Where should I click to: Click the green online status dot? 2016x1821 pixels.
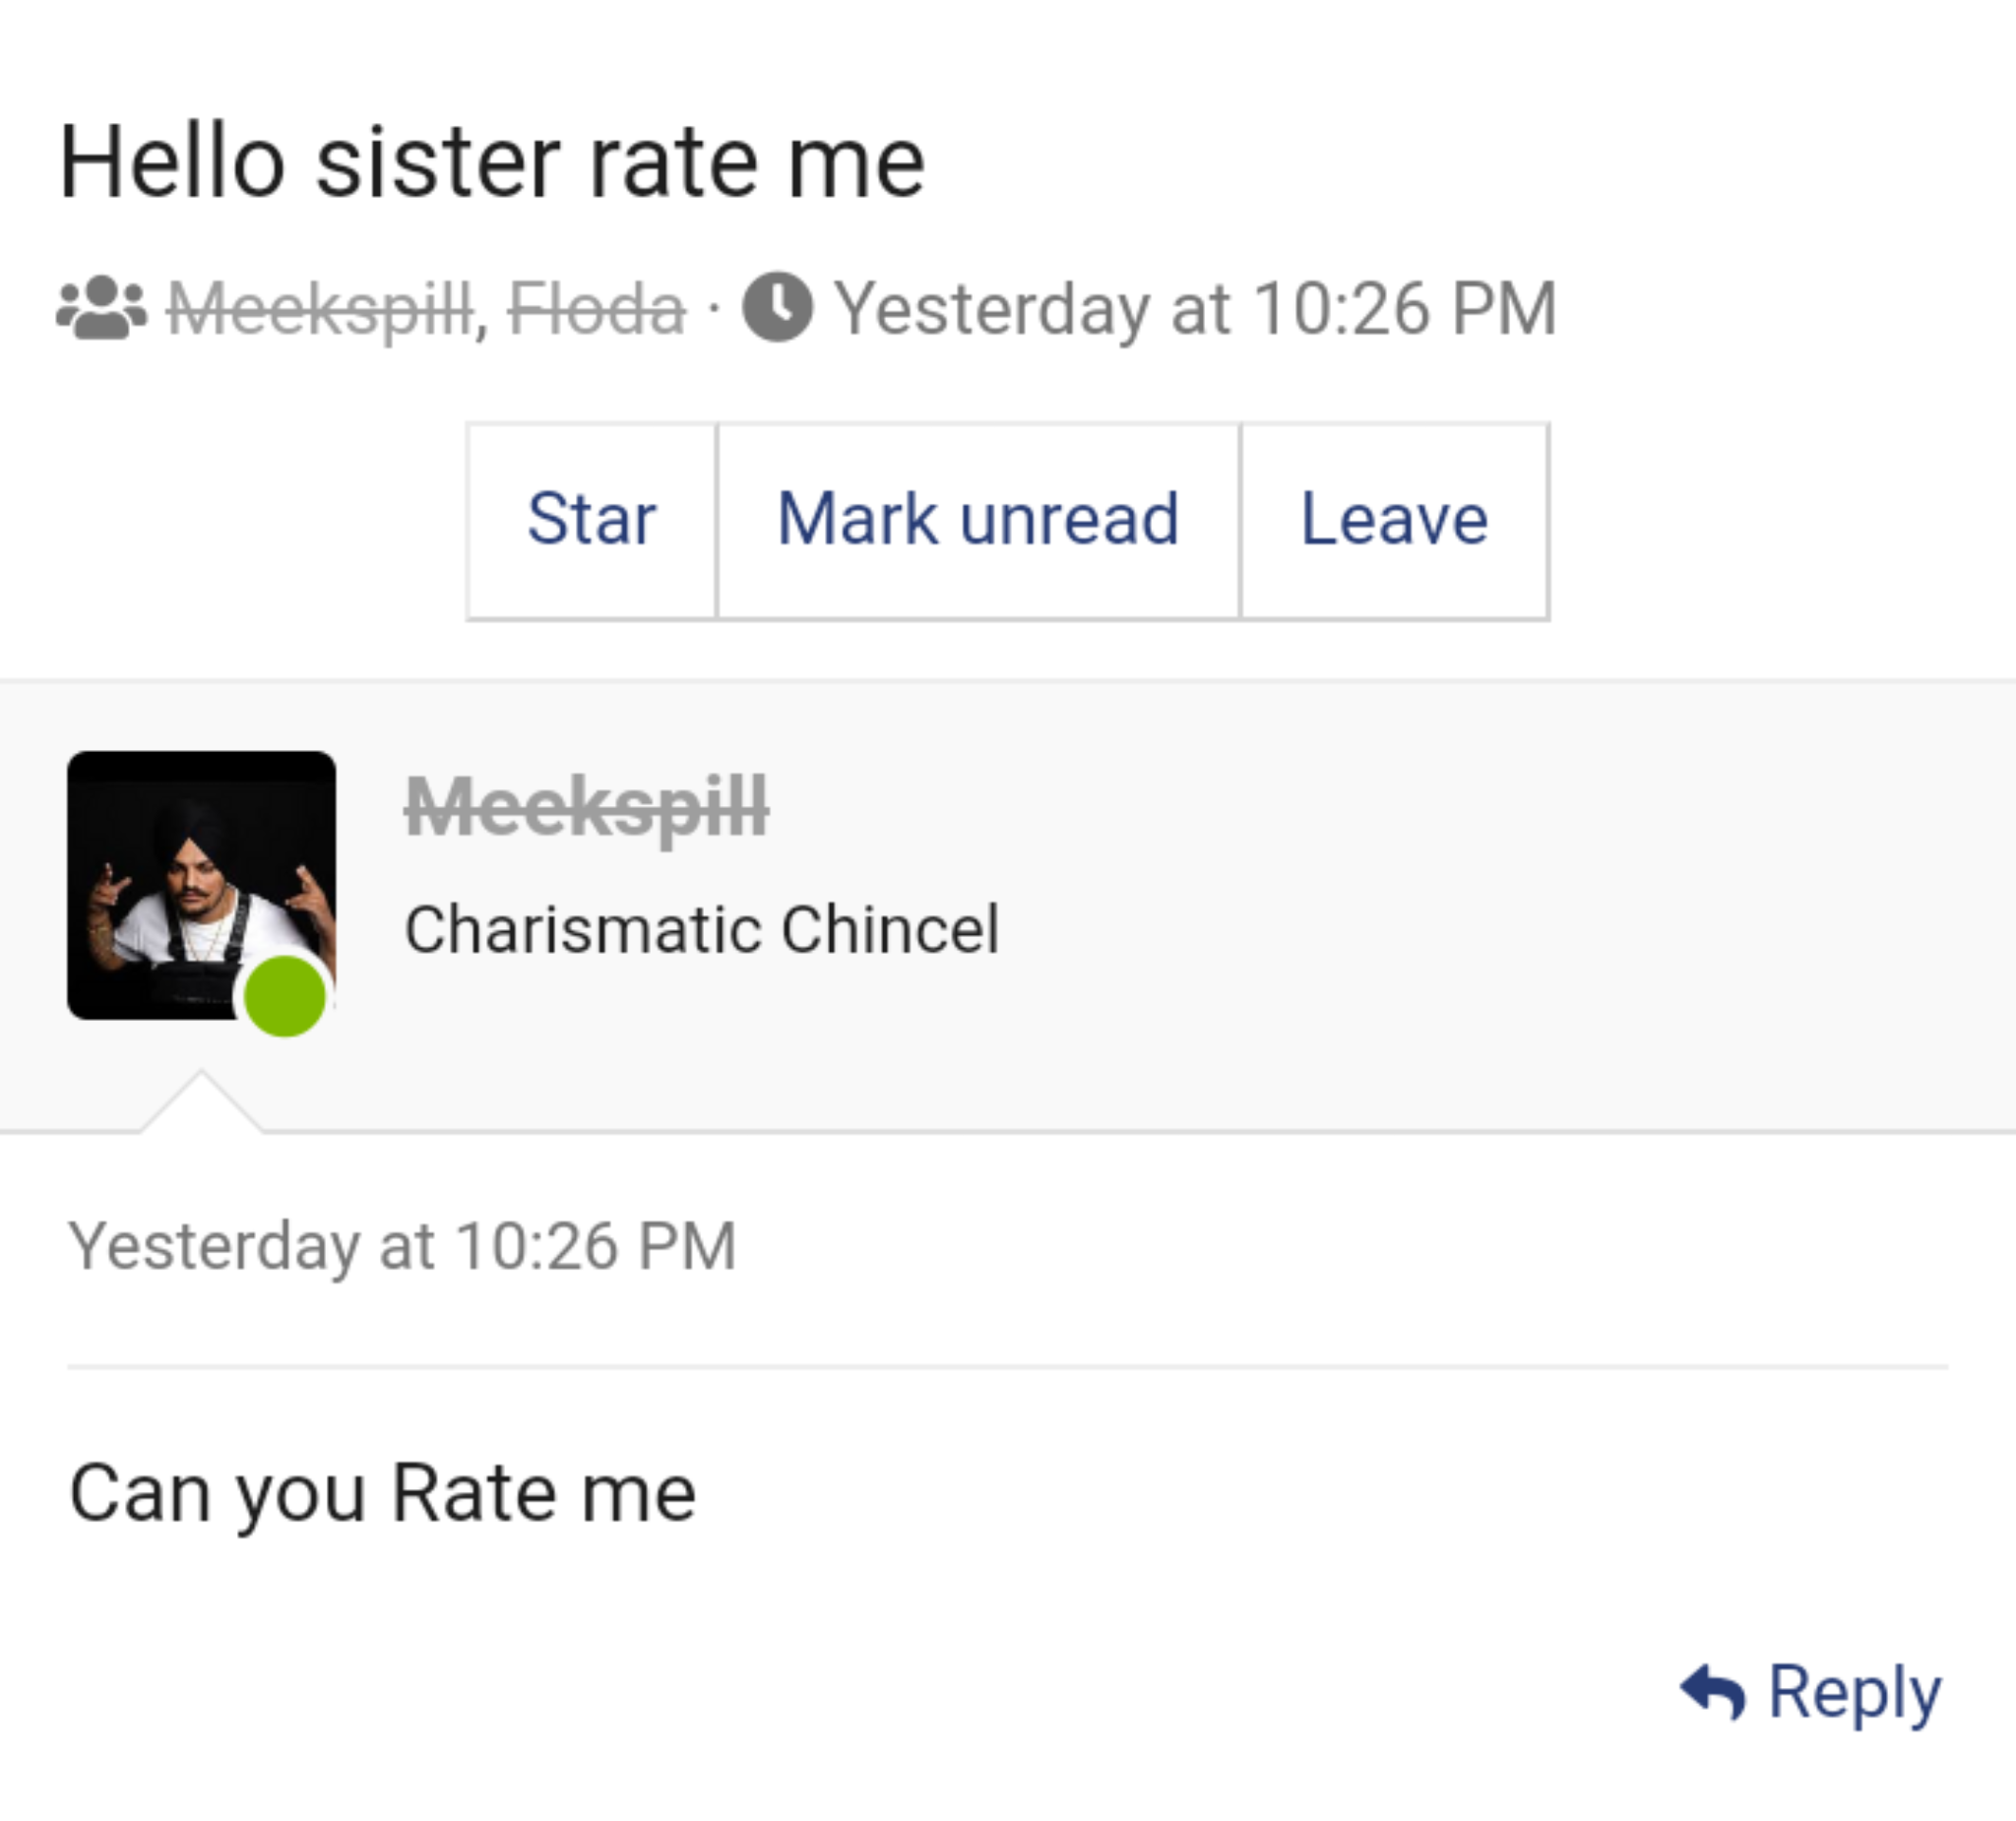[x=285, y=996]
